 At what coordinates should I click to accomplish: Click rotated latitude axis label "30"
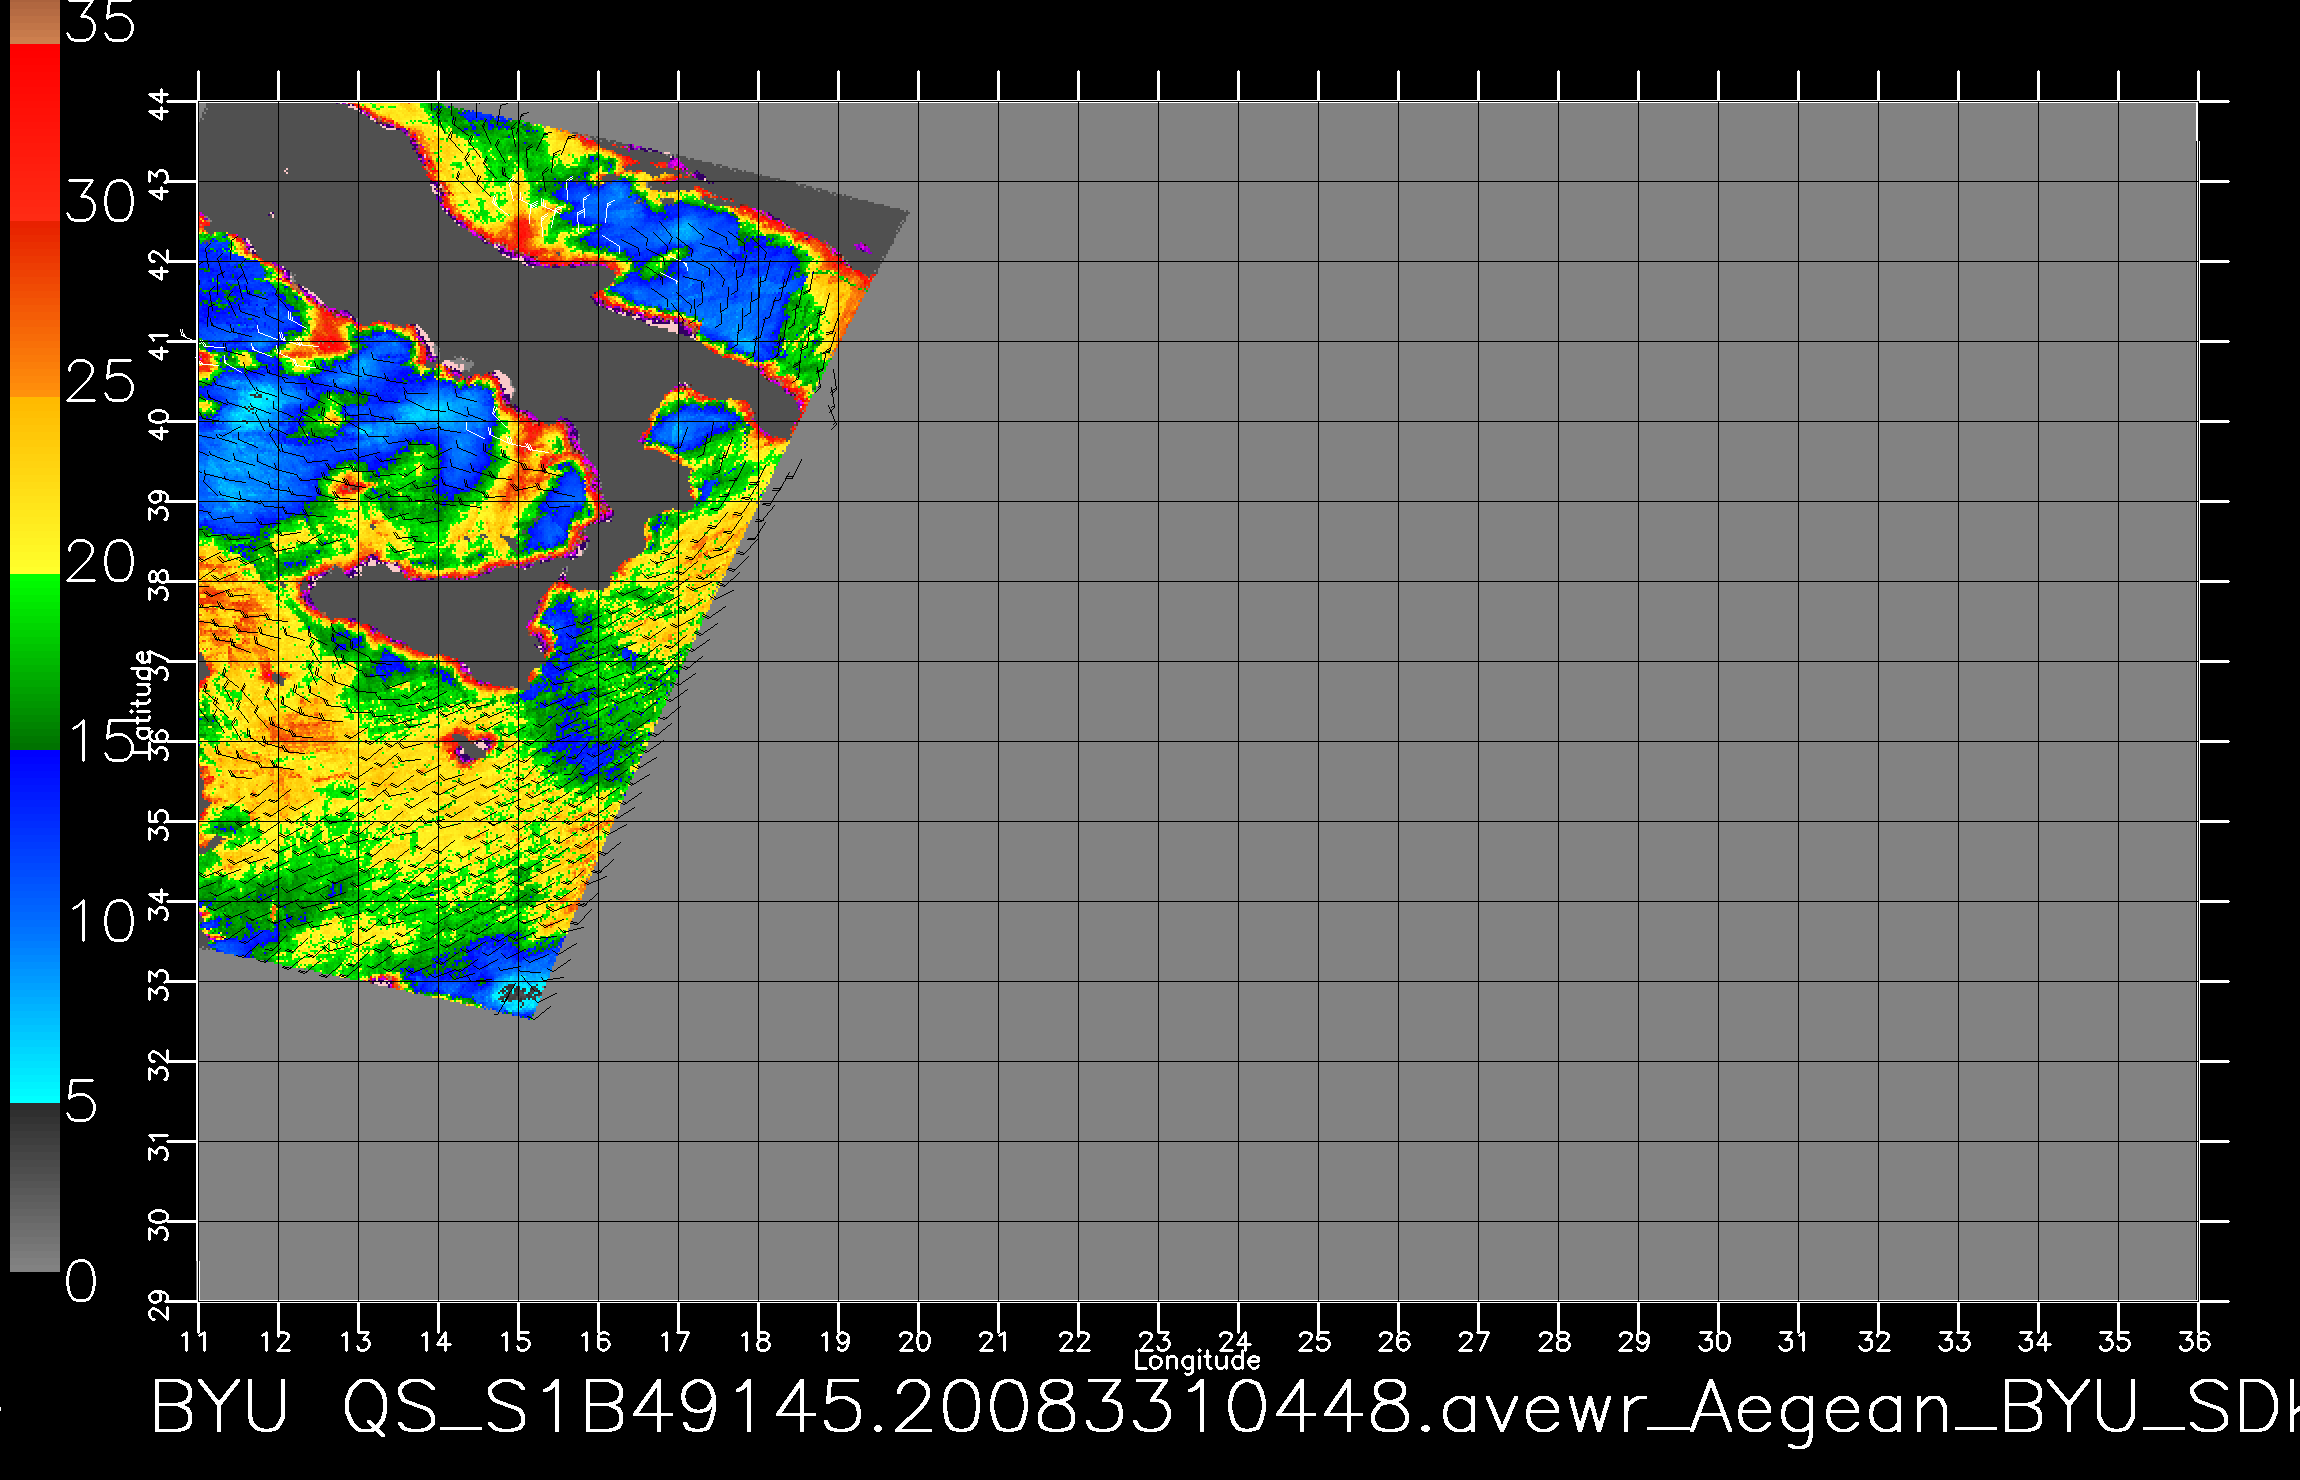click(160, 1225)
